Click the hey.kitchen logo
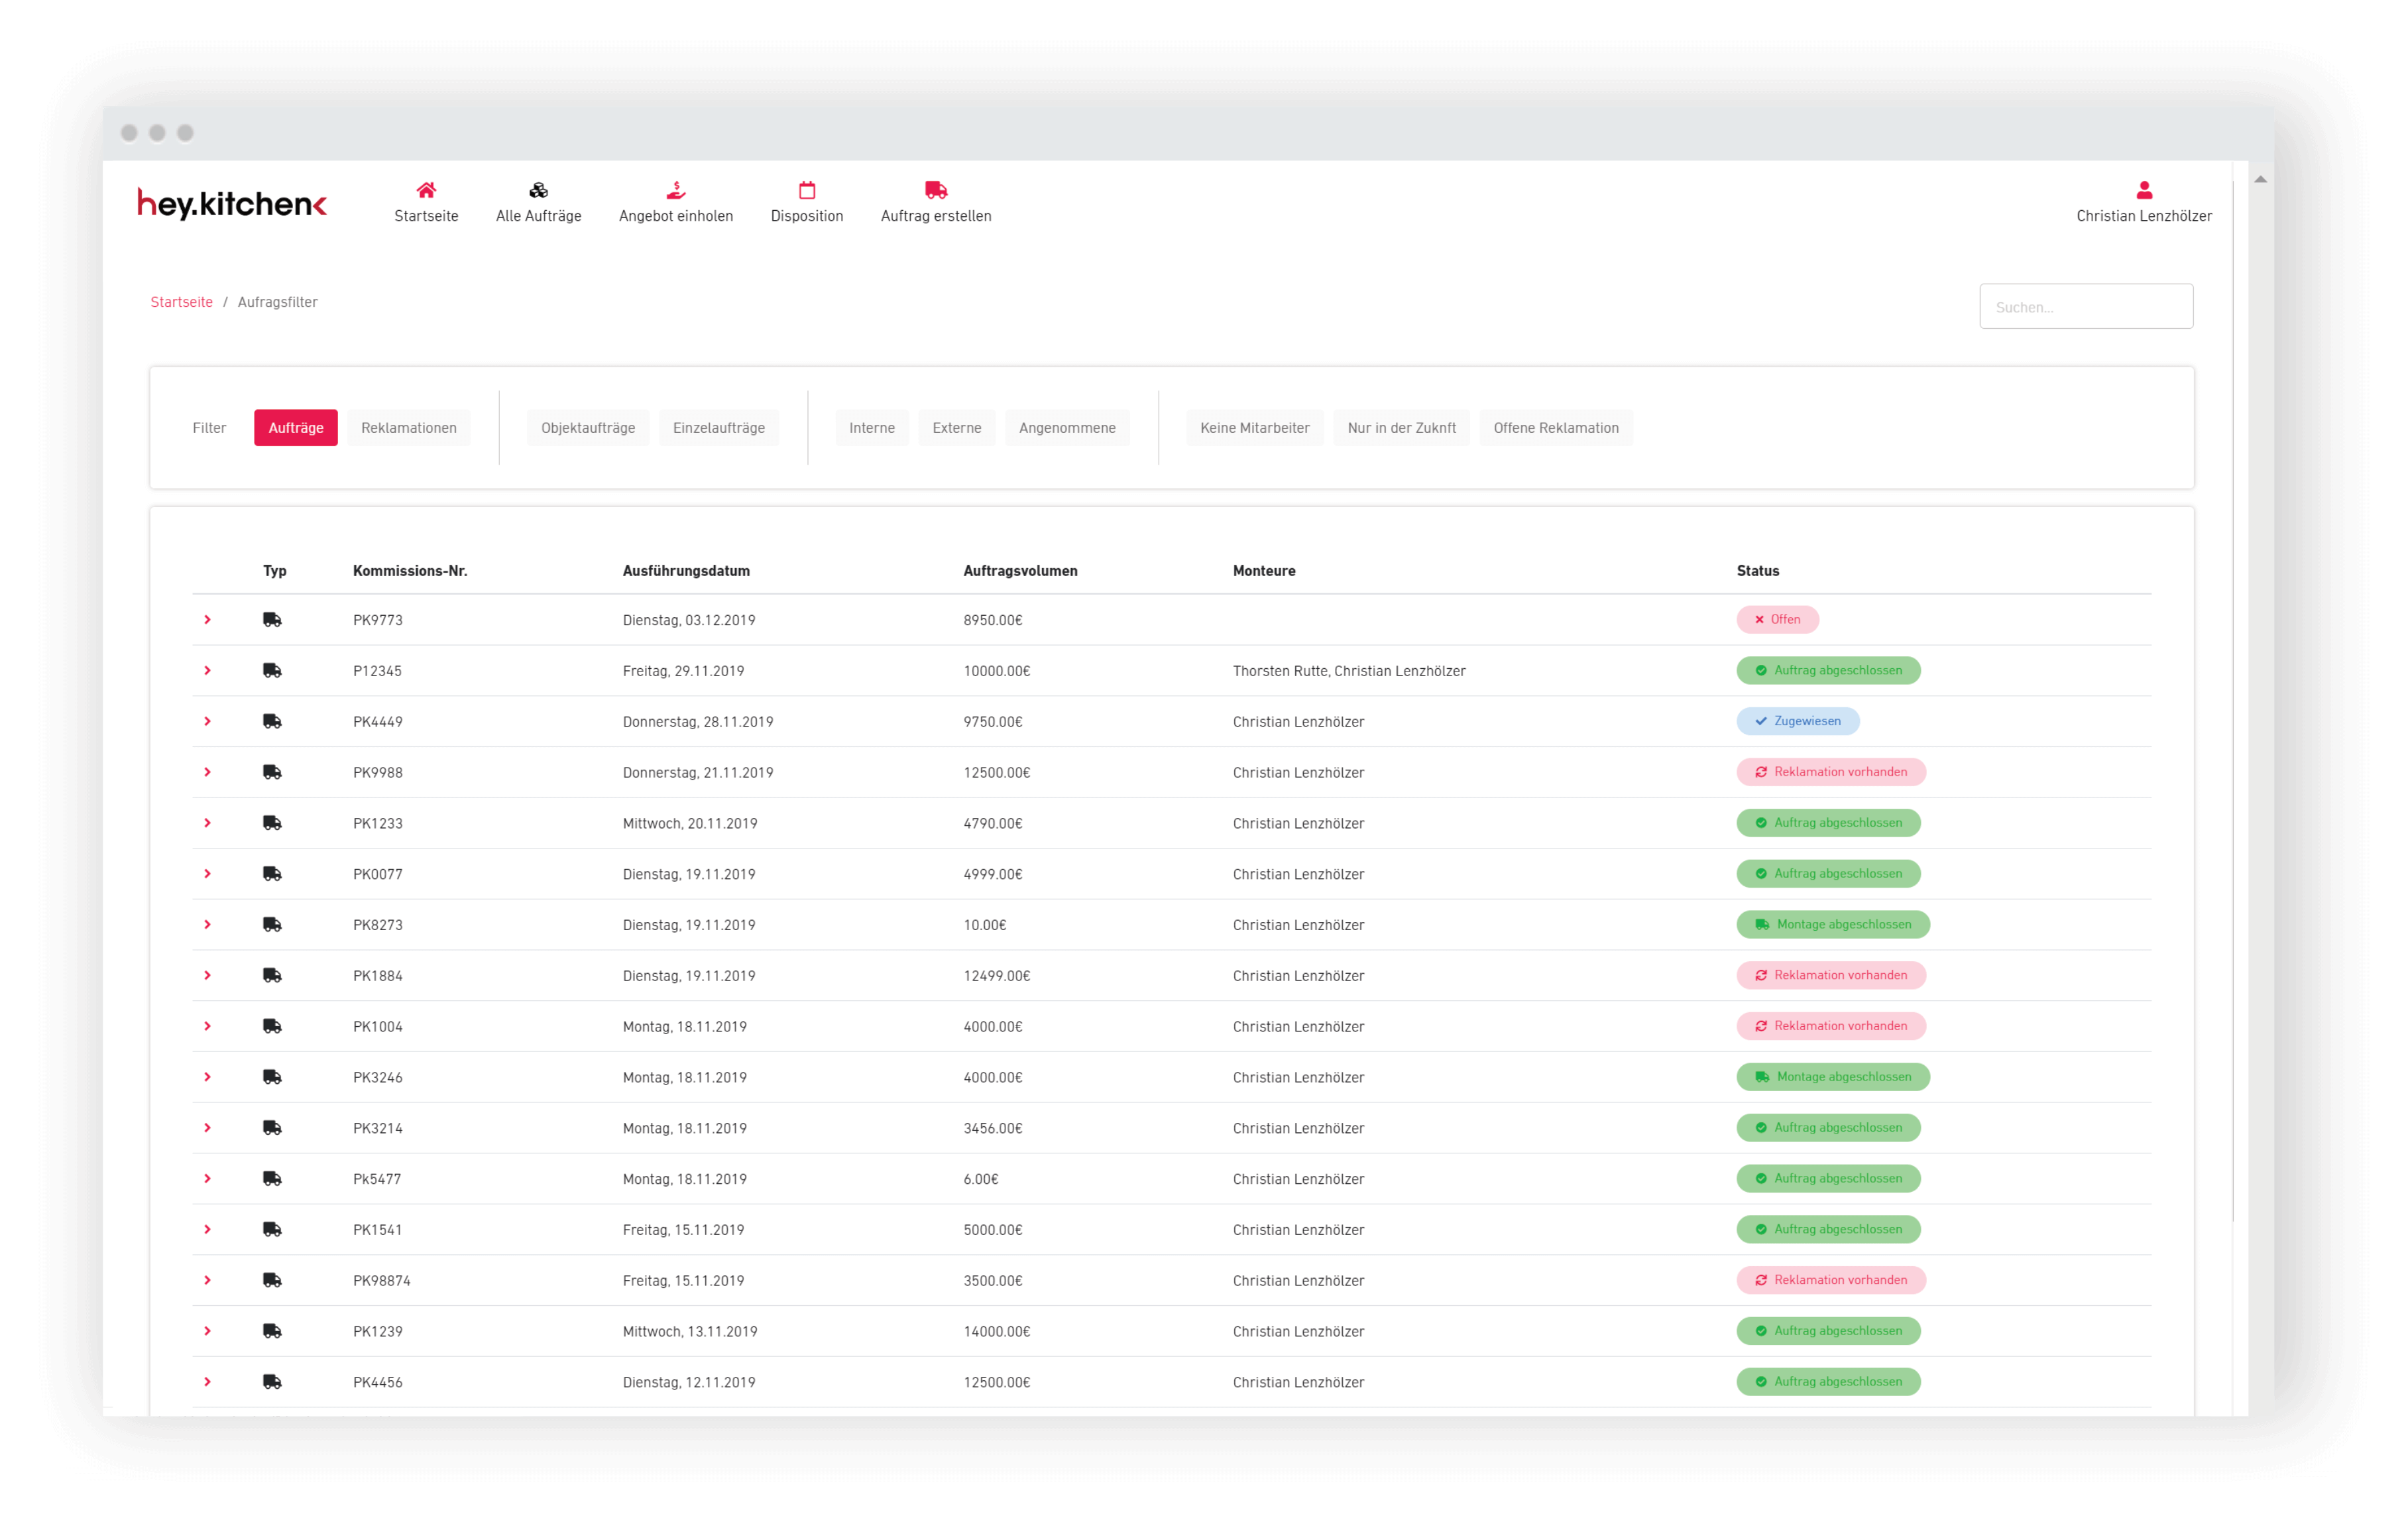The width and height of the screenshot is (2408, 1522). coord(232,204)
